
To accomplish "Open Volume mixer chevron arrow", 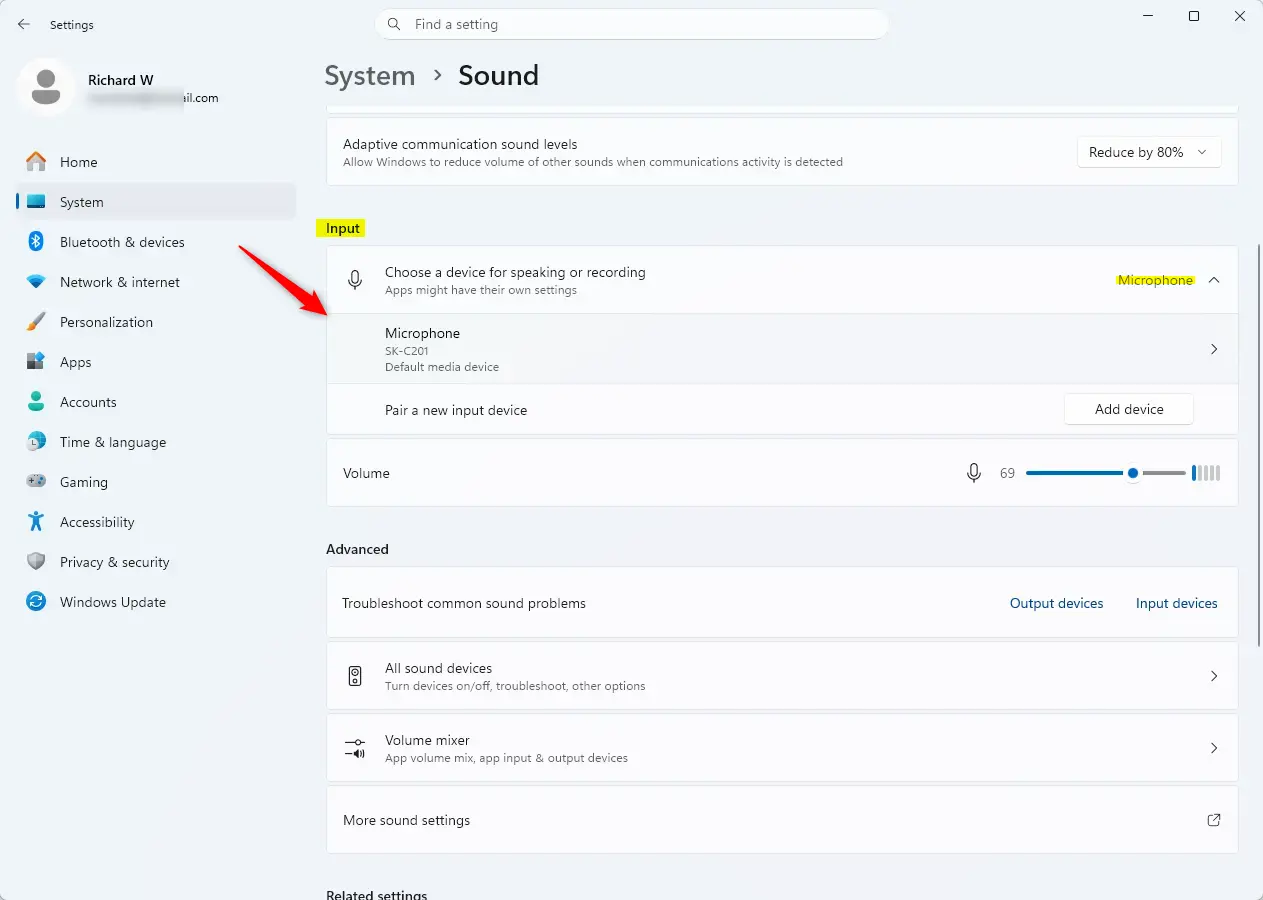I will pyautogui.click(x=1214, y=748).
